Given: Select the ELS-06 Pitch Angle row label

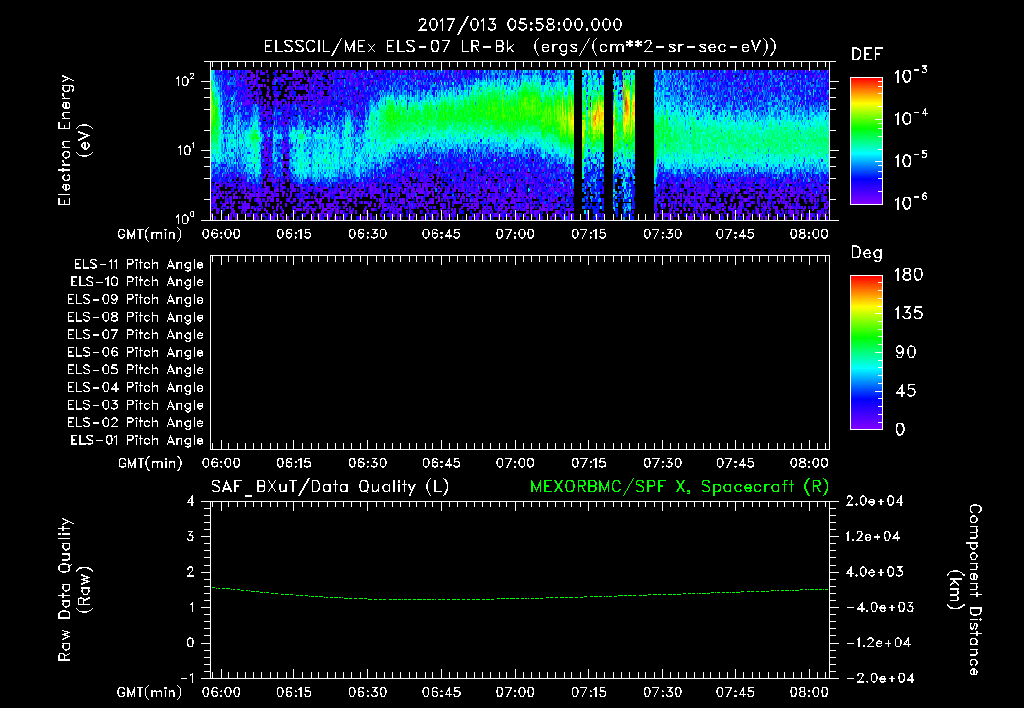Looking at the screenshot, I should pyautogui.click(x=136, y=353).
